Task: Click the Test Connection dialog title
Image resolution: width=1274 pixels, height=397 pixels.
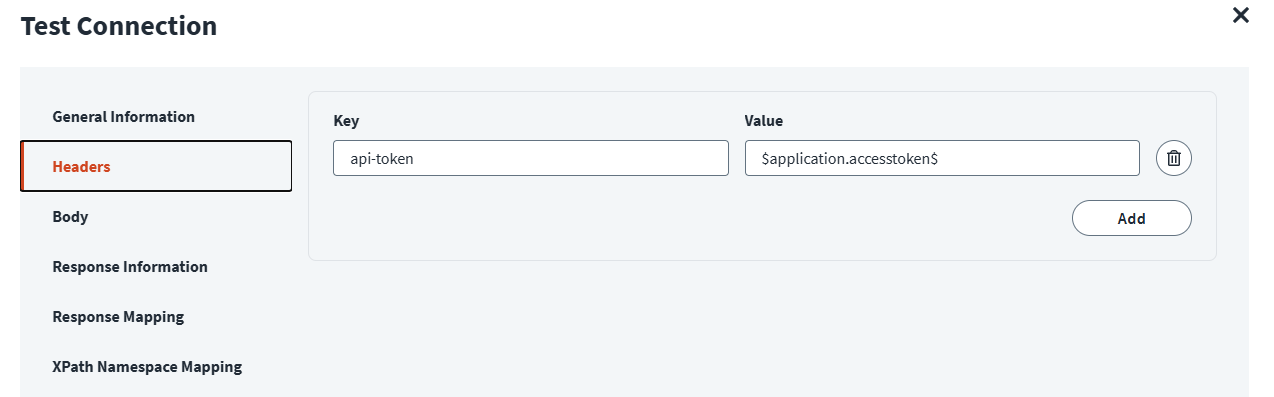Action: [119, 26]
